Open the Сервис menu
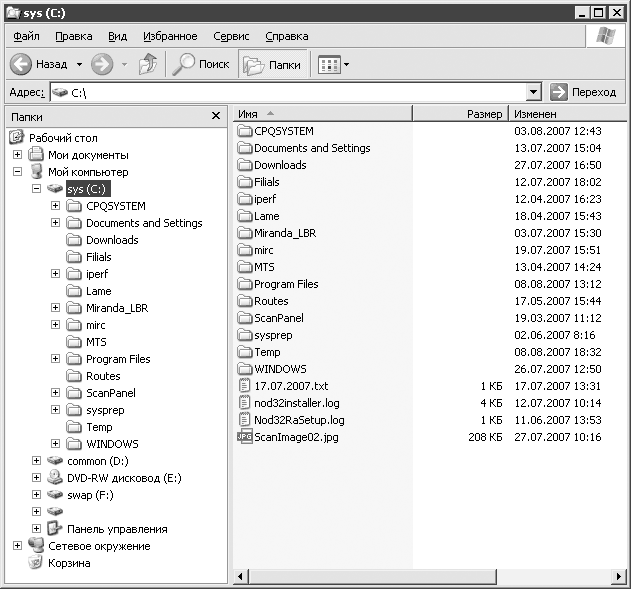 [231, 36]
